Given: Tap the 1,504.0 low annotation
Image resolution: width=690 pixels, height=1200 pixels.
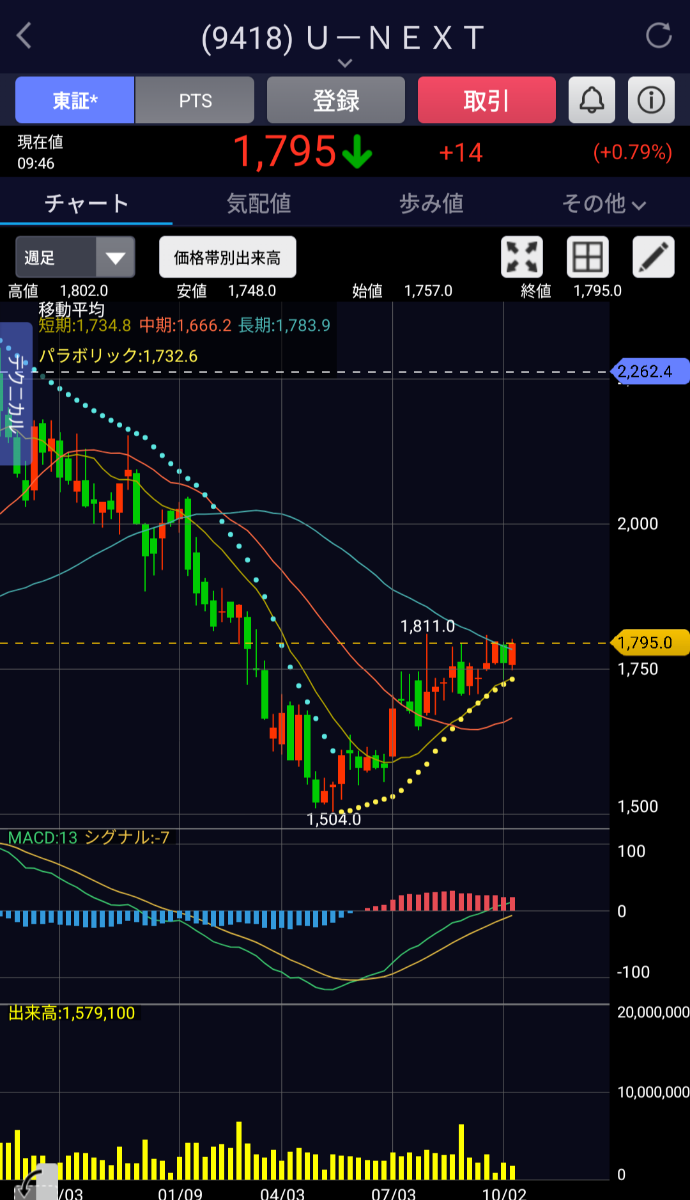Looking at the screenshot, I should click(333, 819).
